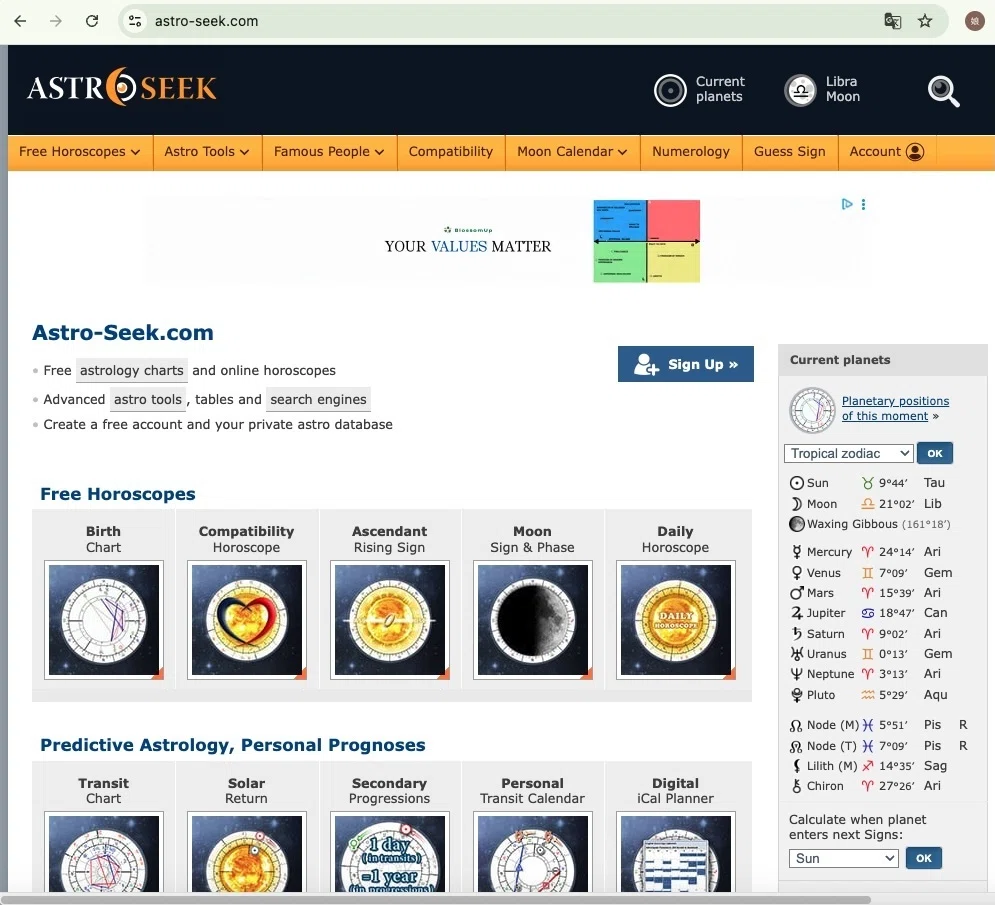Screen dimensions: 995x905
Task: Expand the Famous People menu
Action: coord(329,152)
